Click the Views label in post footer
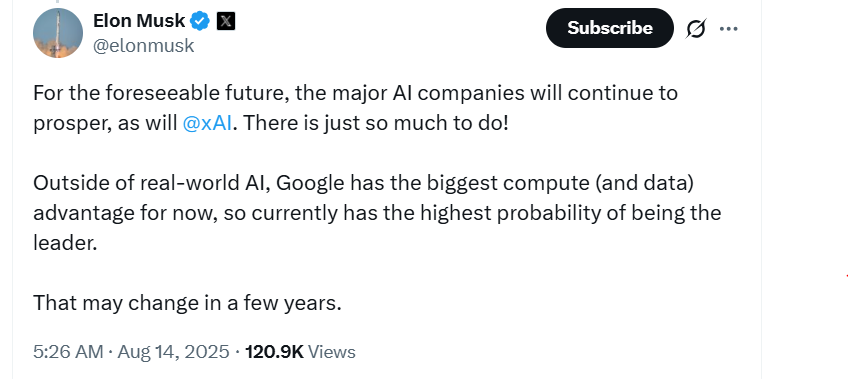 point(332,352)
